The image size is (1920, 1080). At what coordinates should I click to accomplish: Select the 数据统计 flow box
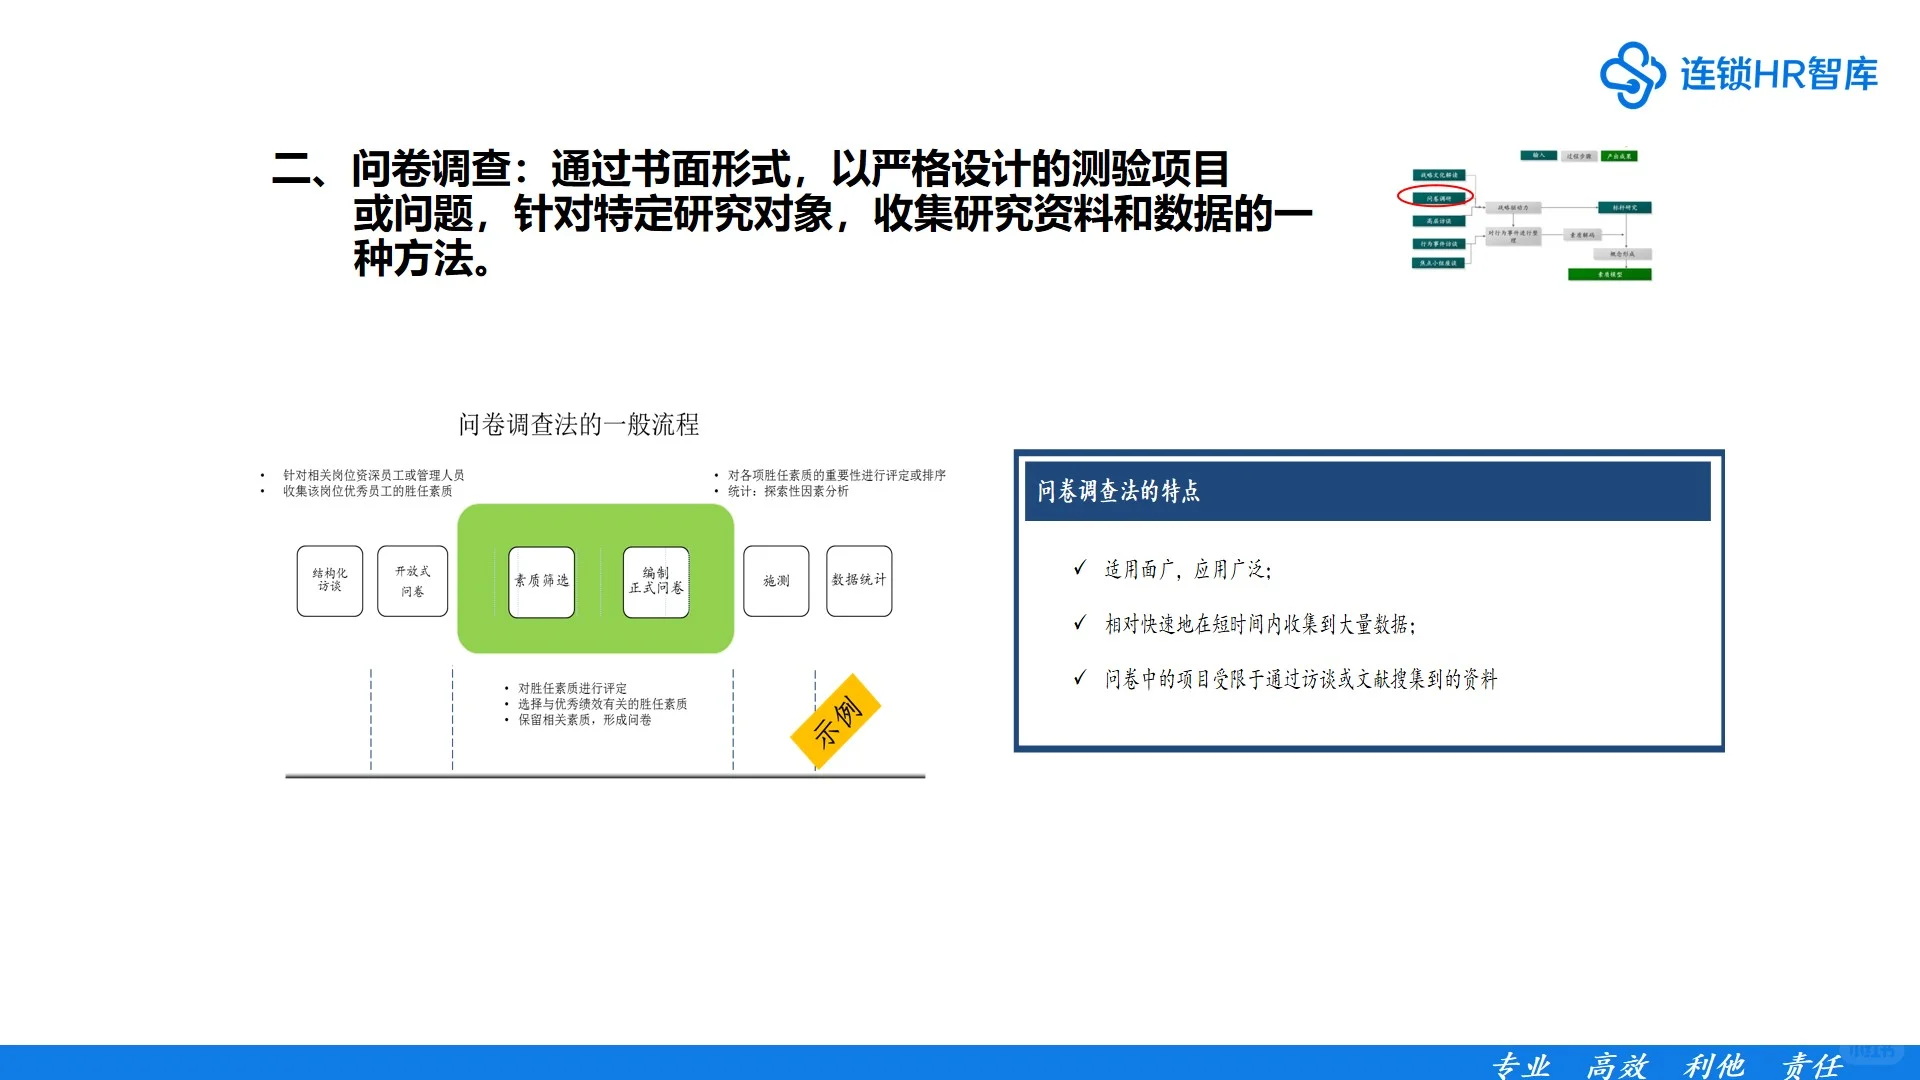859,580
